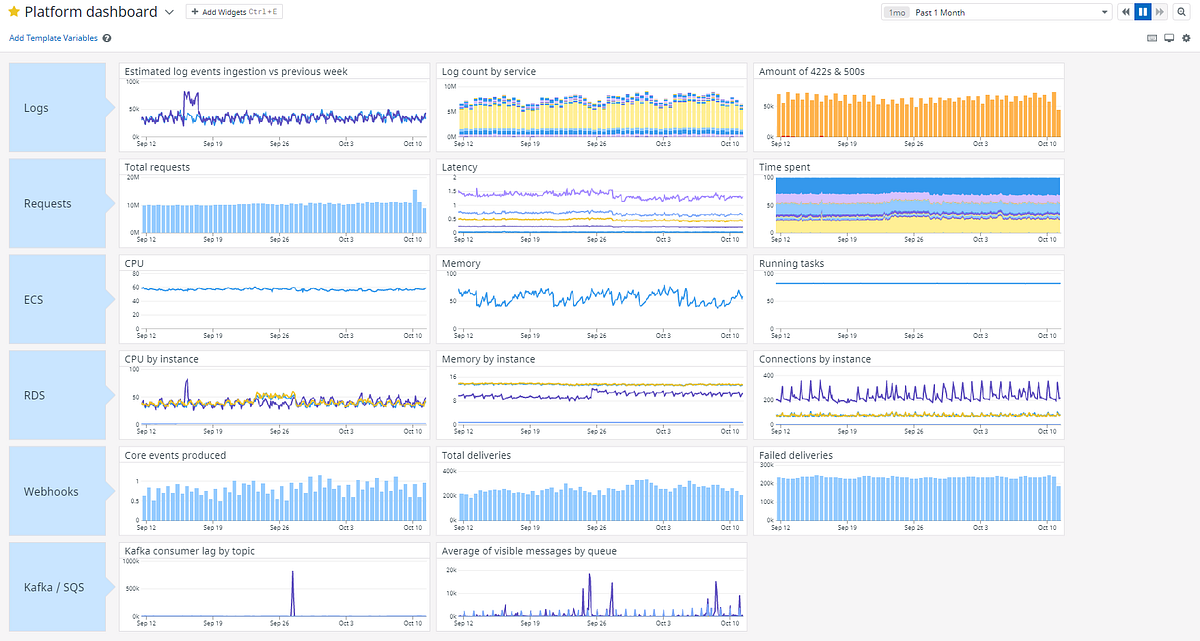The image size is (1200, 641).
Task: Expand the Platform dashboard title chevron
Action: tap(170, 11)
